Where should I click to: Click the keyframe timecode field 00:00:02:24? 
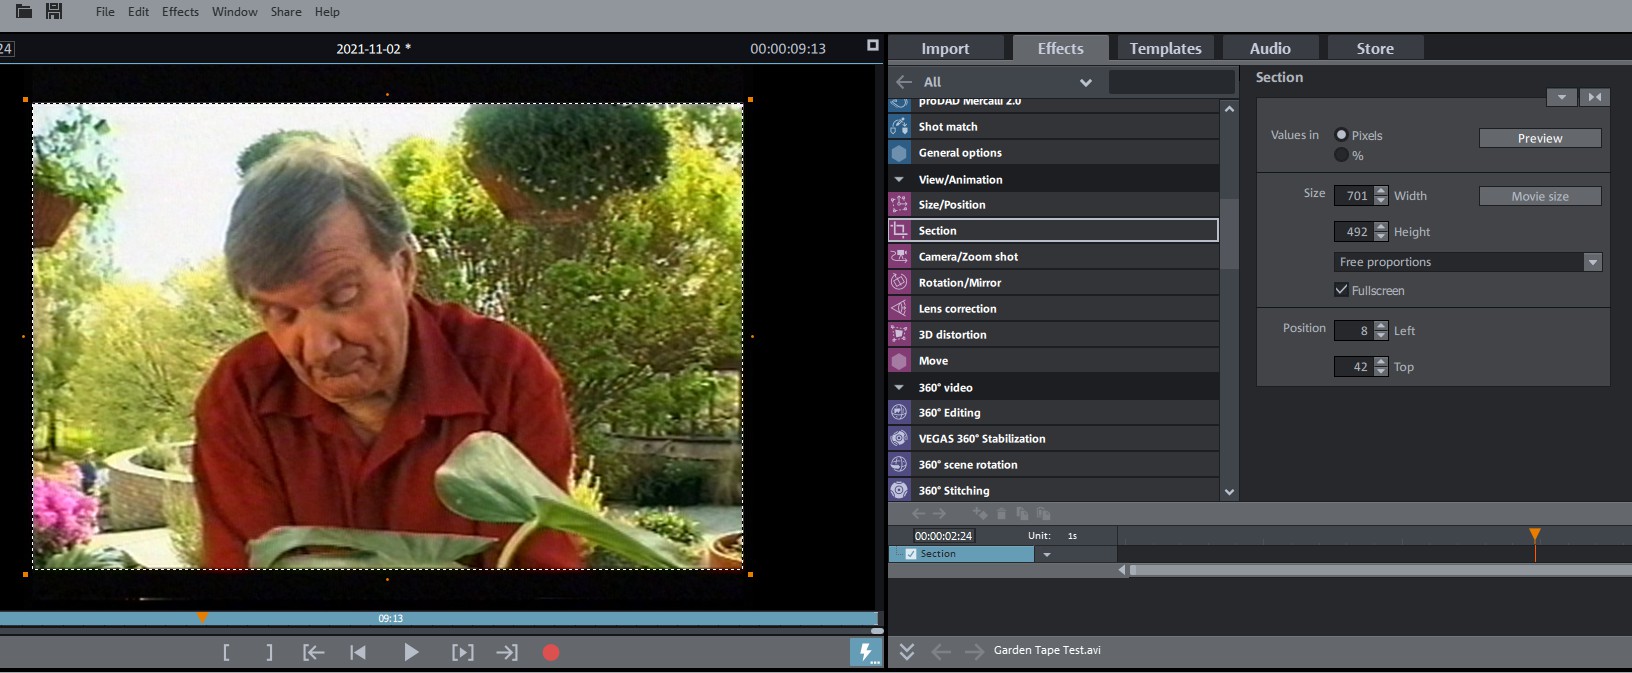tap(943, 536)
